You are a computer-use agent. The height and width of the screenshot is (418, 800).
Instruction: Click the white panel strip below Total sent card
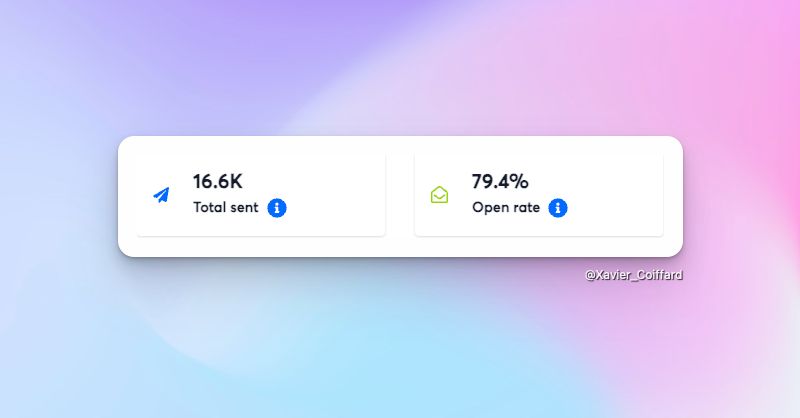pyautogui.click(x=260, y=246)
